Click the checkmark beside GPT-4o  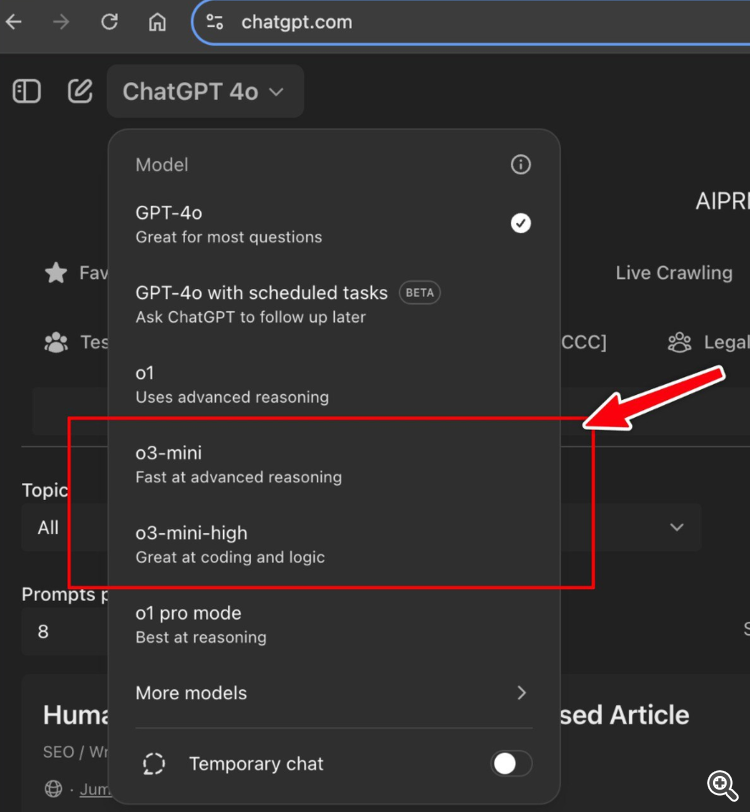pyautogui.click(x=521, y=223)
